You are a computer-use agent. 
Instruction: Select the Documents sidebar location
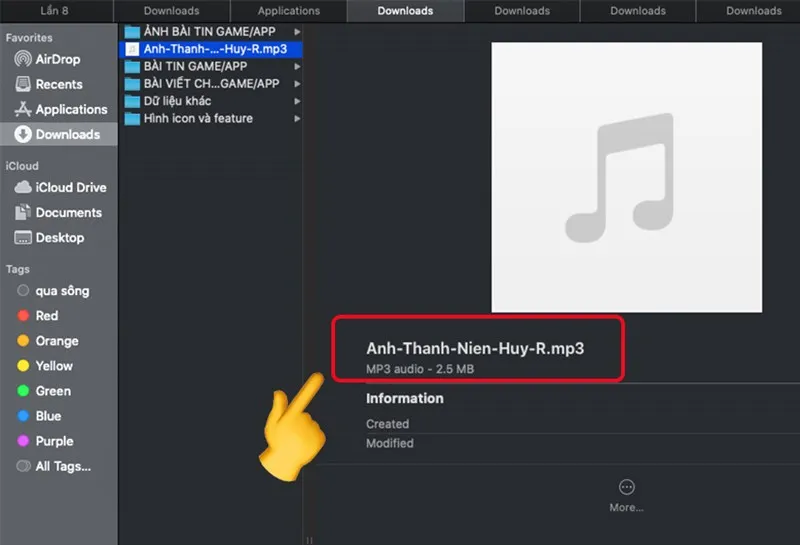[68, 212]
